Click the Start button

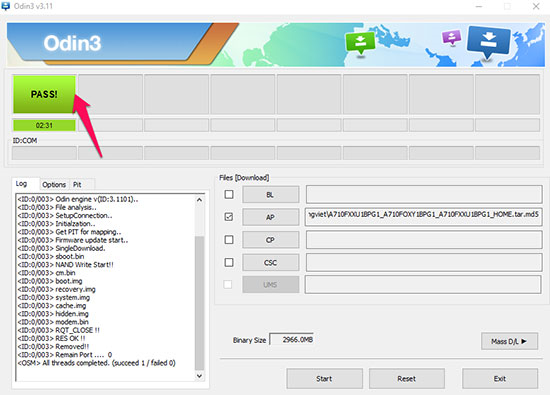point(324,379)
